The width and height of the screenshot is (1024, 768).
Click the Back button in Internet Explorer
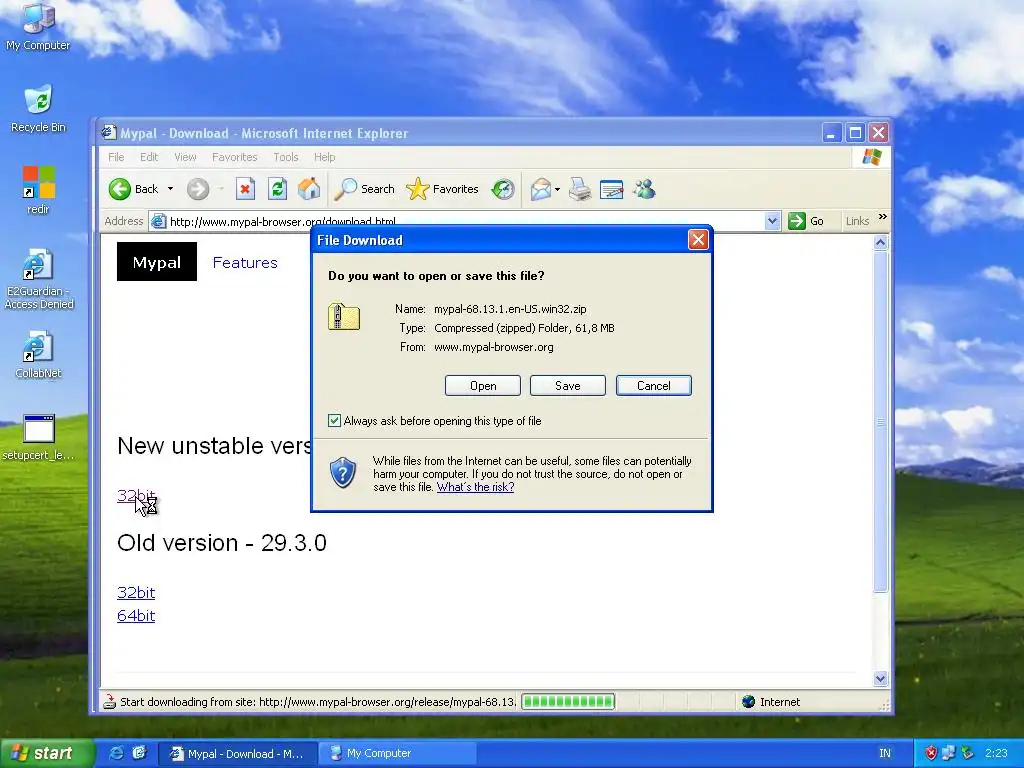[x=134, y=189]
